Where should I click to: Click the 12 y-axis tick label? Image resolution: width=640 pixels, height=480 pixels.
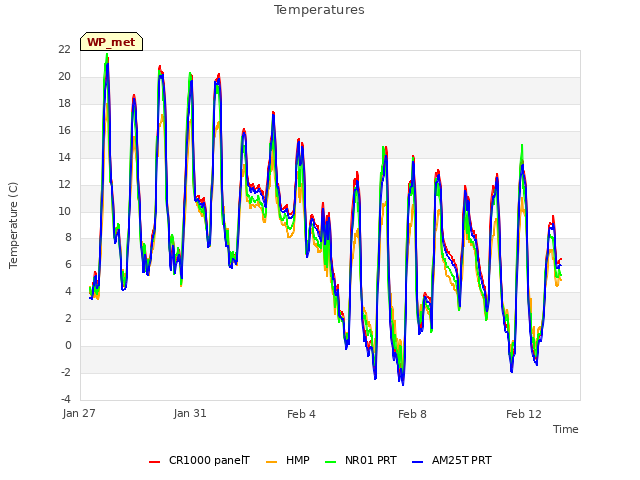coord(64,184)
